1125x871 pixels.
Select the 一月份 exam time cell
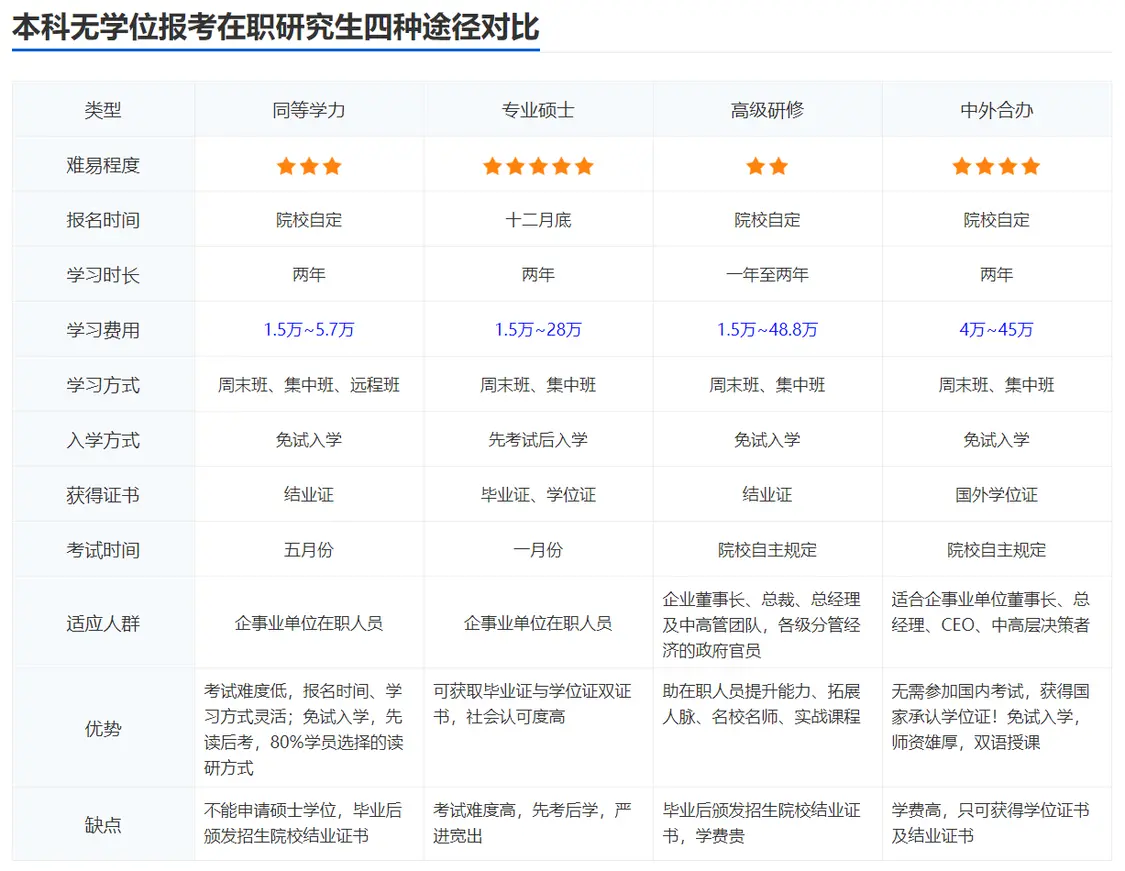pos(538,550)
